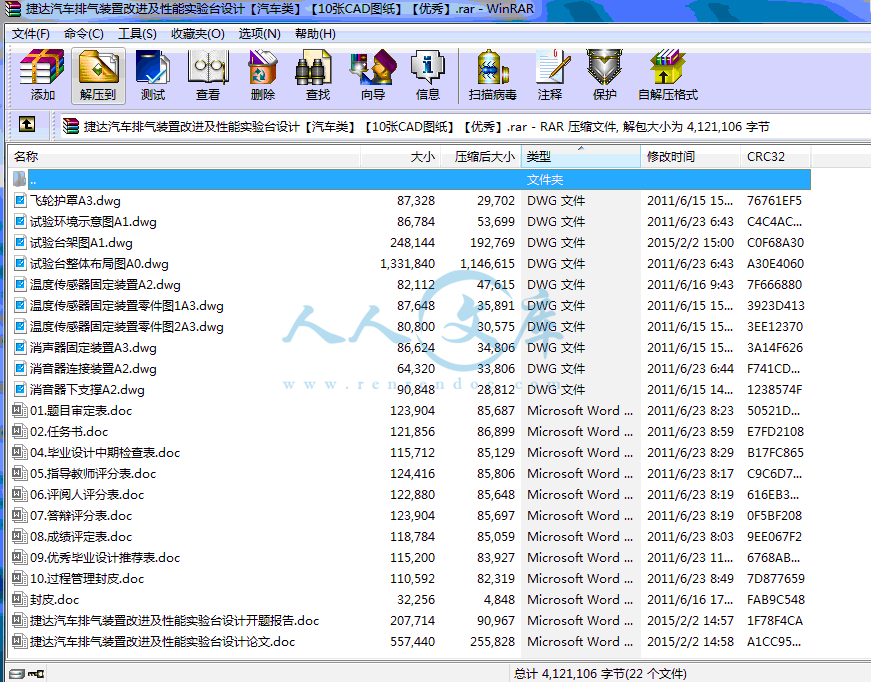Open the 帮助(H) menu

[315, 34]
